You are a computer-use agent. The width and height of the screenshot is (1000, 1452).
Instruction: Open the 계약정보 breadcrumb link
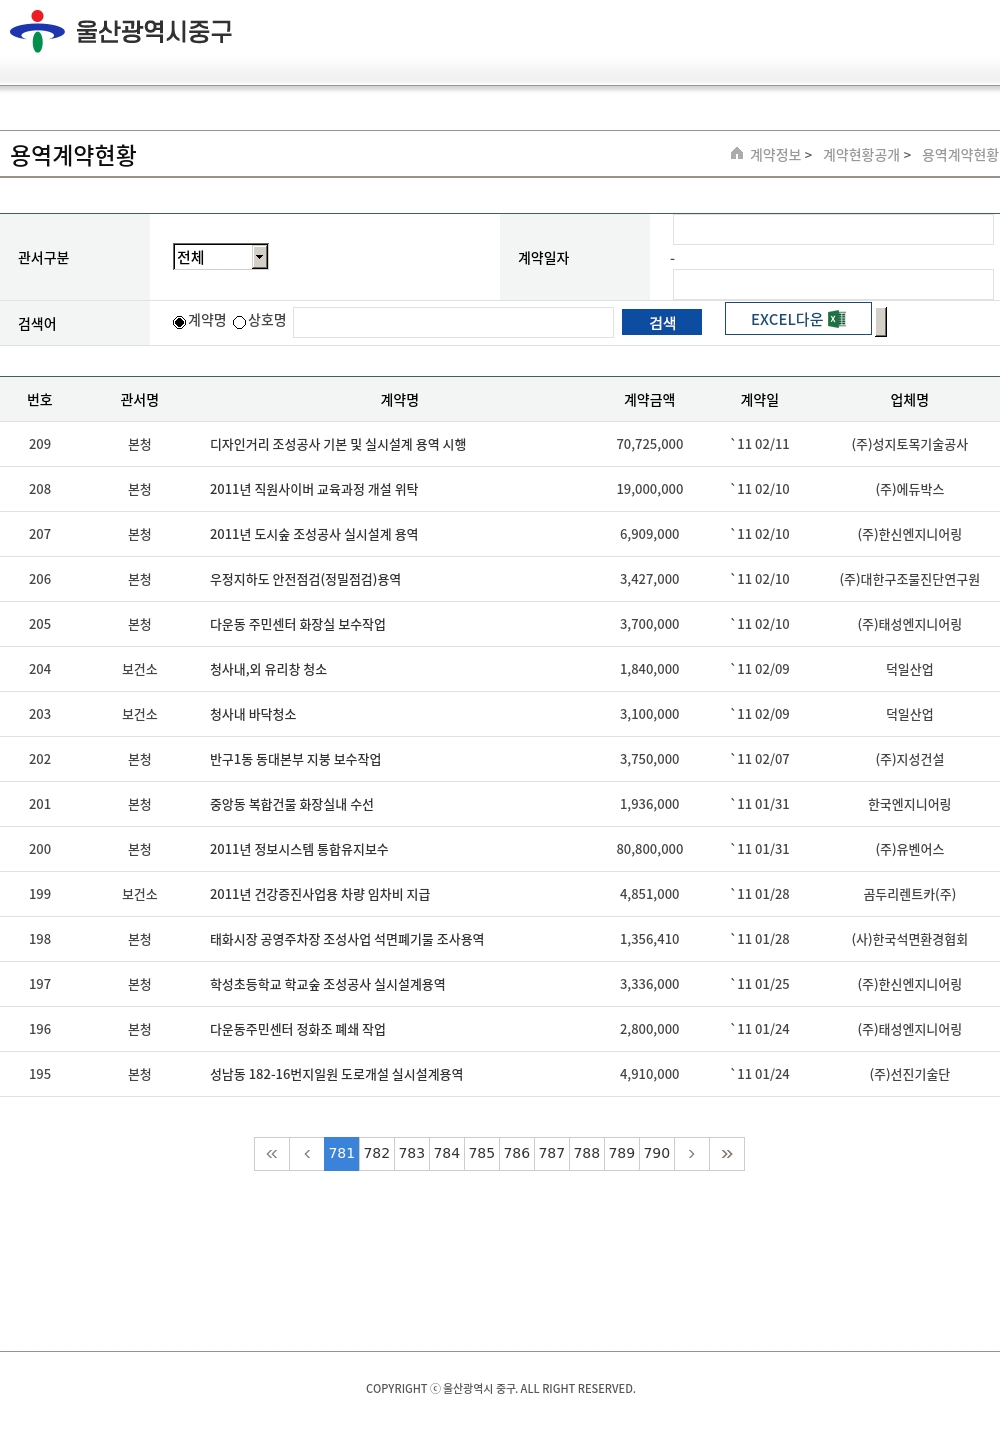point(776,155)
